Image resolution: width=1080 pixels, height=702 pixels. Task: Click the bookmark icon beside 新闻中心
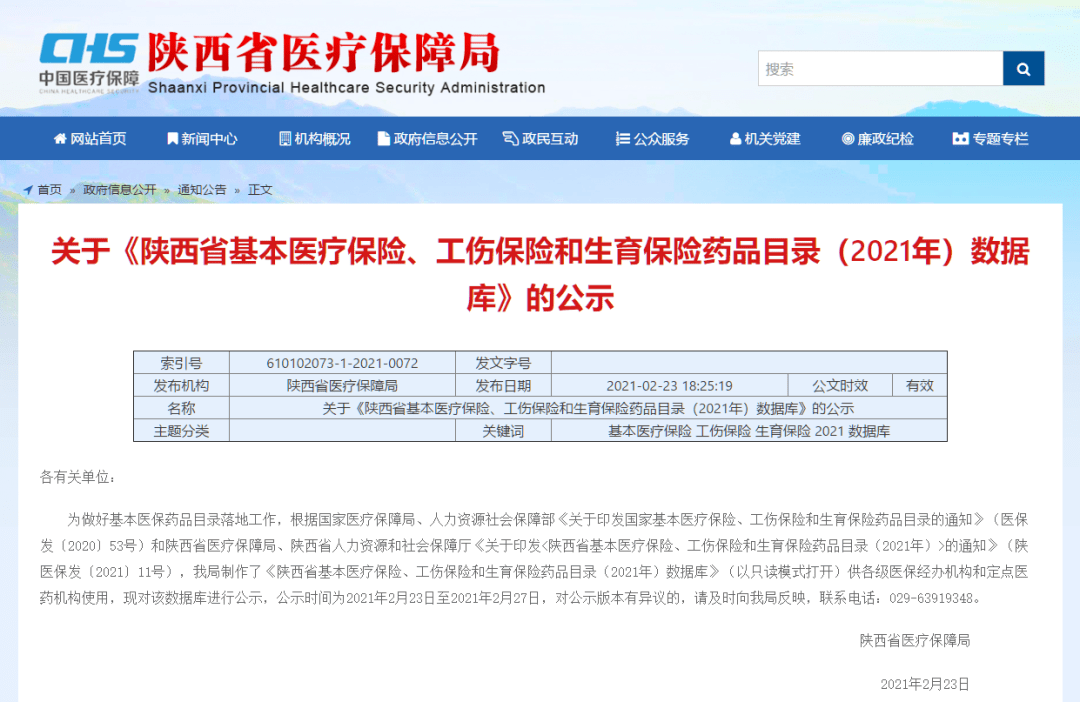172,139
